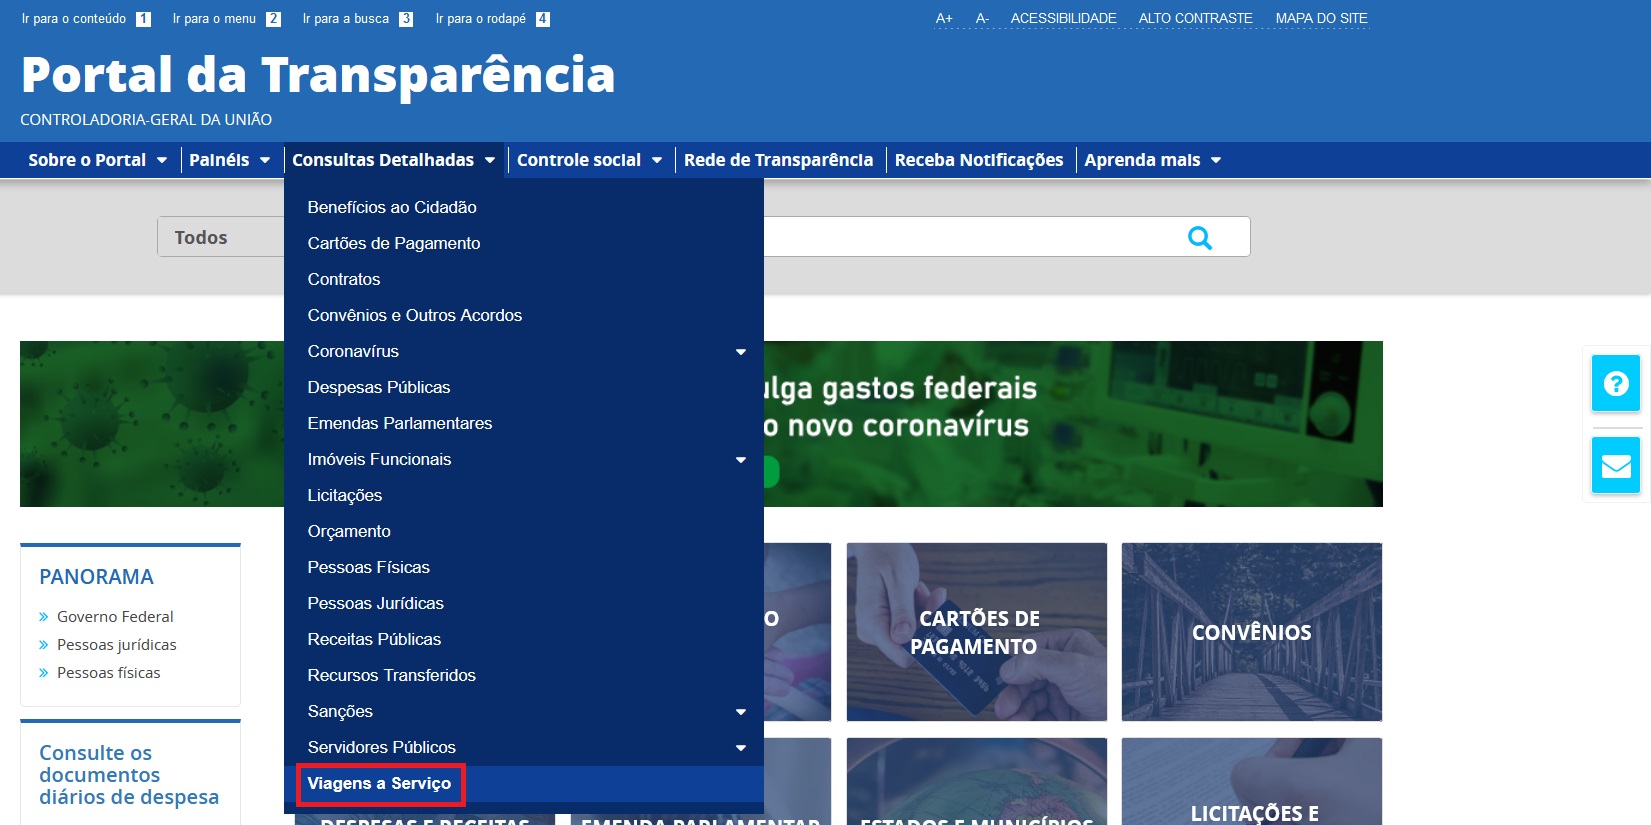The height and width of the screenshot is (825, 1651).
Task: Decrease font size with A-
Action: click(x=982, y=19)
